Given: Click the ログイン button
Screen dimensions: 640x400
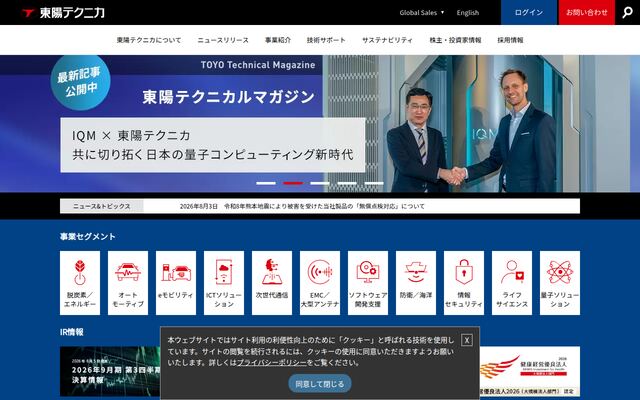Looking at the screenshot, I should pyautogui.click(x=529, y=12).
